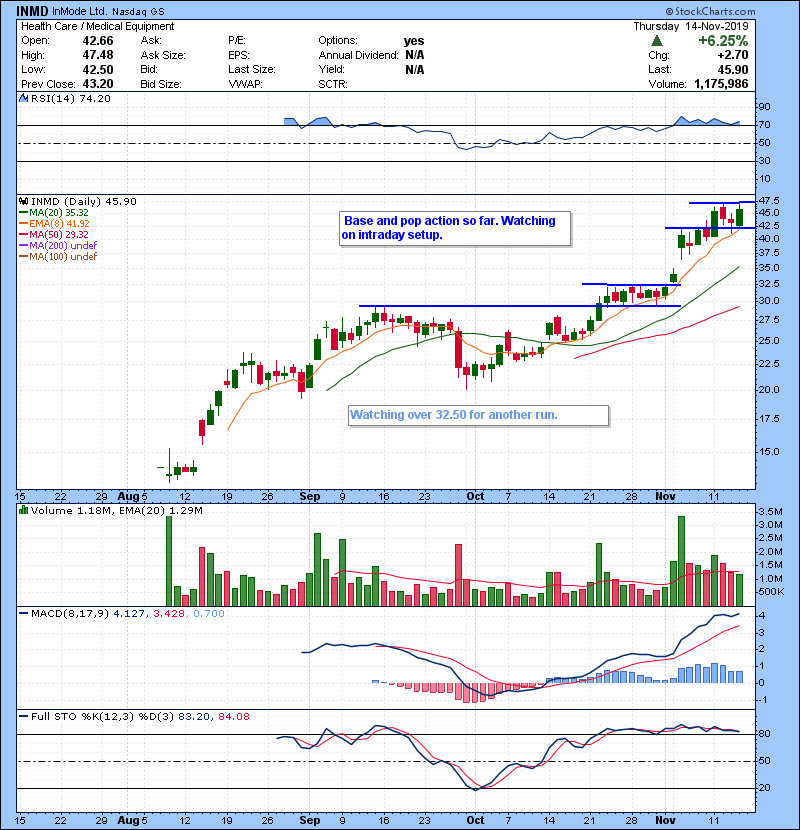This screenshot has width=800, height=830.
Task: Click the MACD(8,17,9) panel label
Action: (69, 614)
